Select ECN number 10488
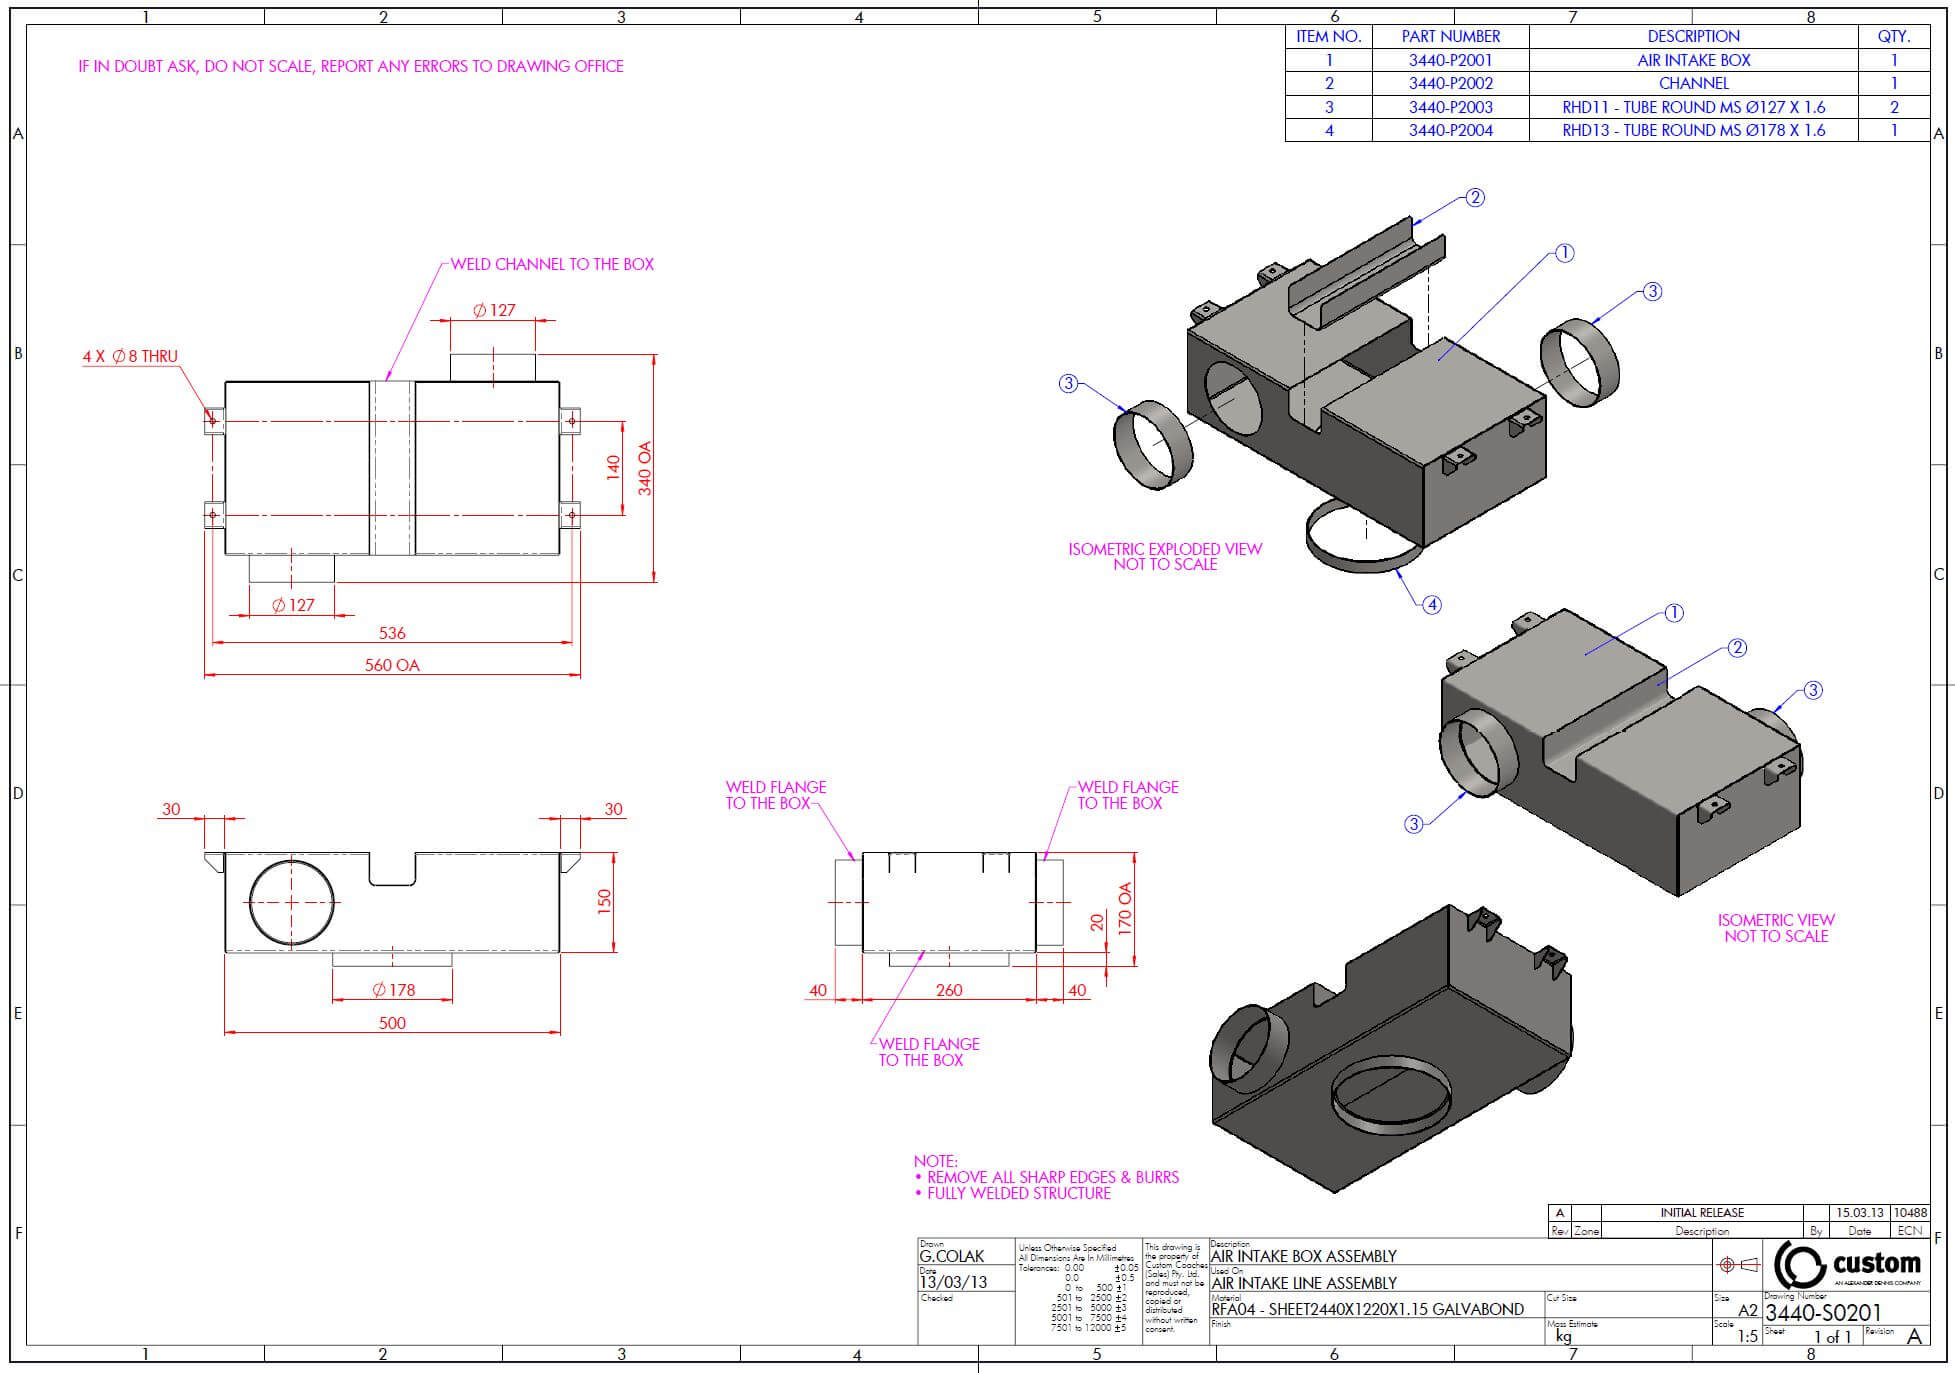1955x1373 pixels. pyautogui.click(x=1910, y=1213)
